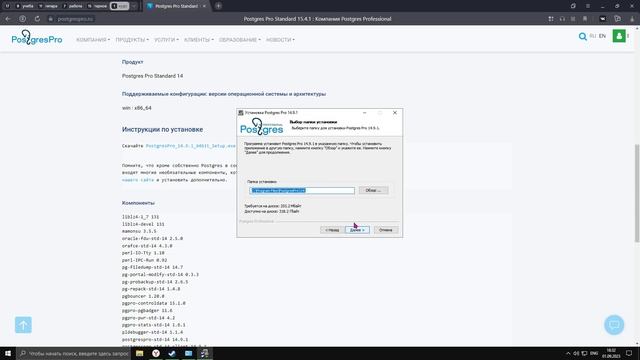640x360 pixels.
Task: Open the КЛИЕНТЫ dropdown menu
Action: coord(199,40)
